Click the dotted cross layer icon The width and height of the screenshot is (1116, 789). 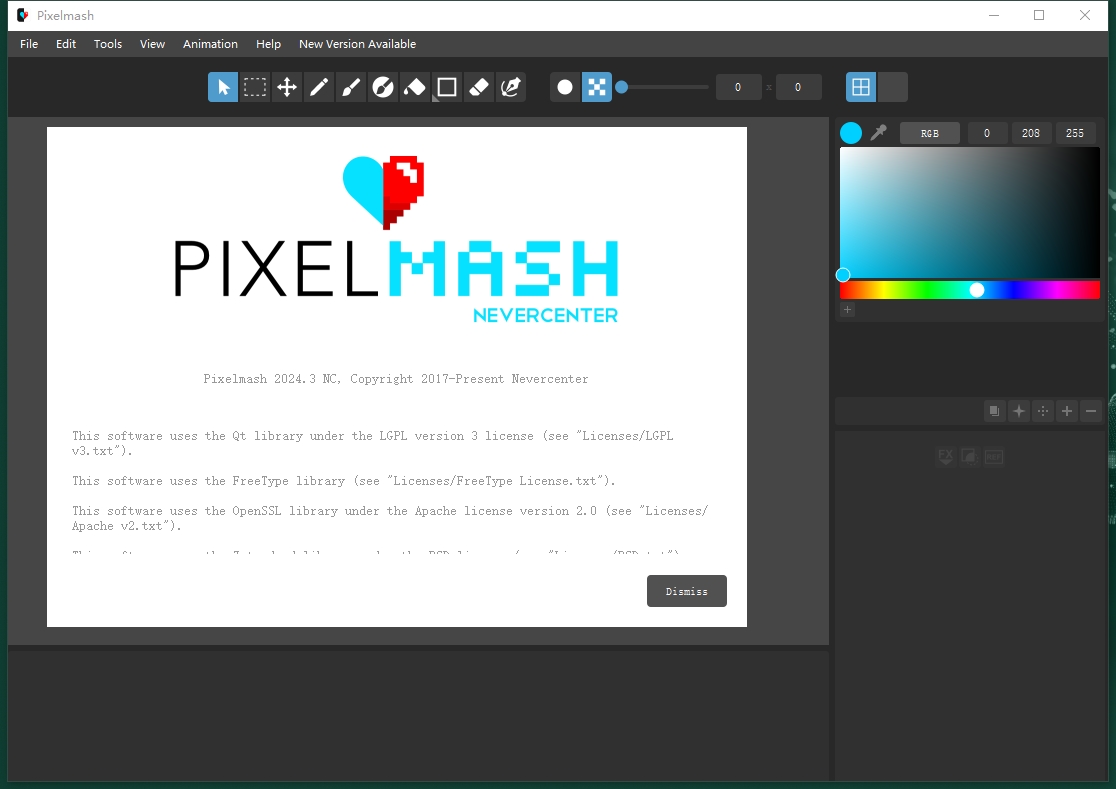click(x=1043, y=411)
